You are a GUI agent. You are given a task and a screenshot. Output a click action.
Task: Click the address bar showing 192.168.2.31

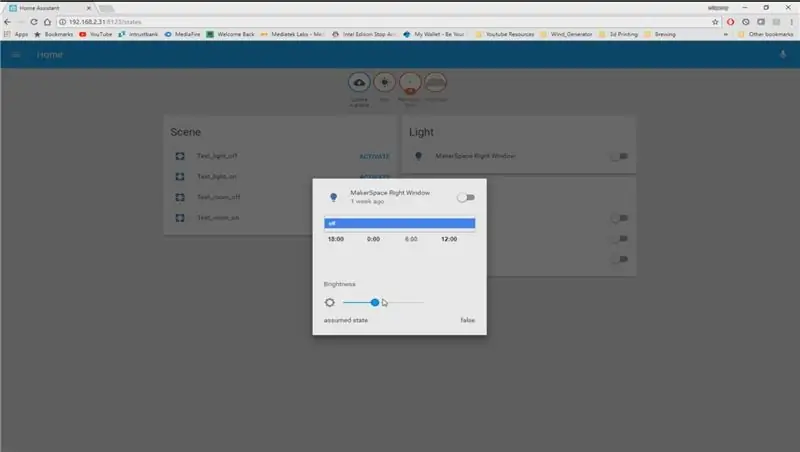tap(383, 22)
